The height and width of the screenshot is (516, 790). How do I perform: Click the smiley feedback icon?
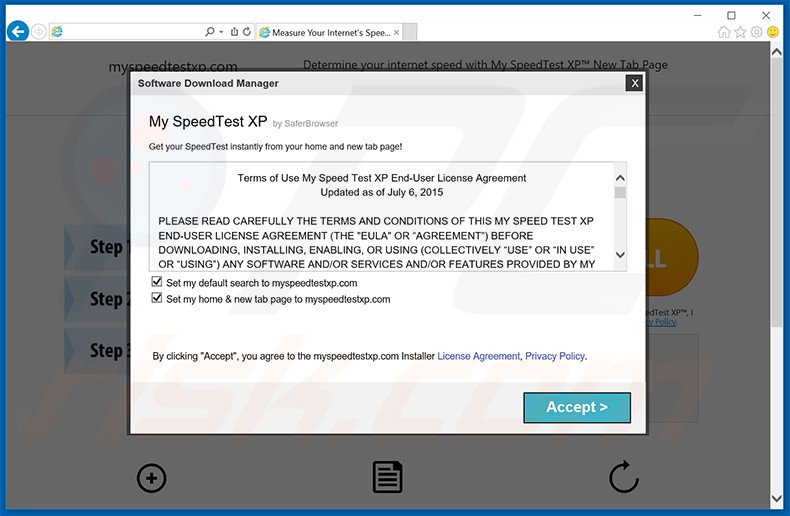(772, 32)
